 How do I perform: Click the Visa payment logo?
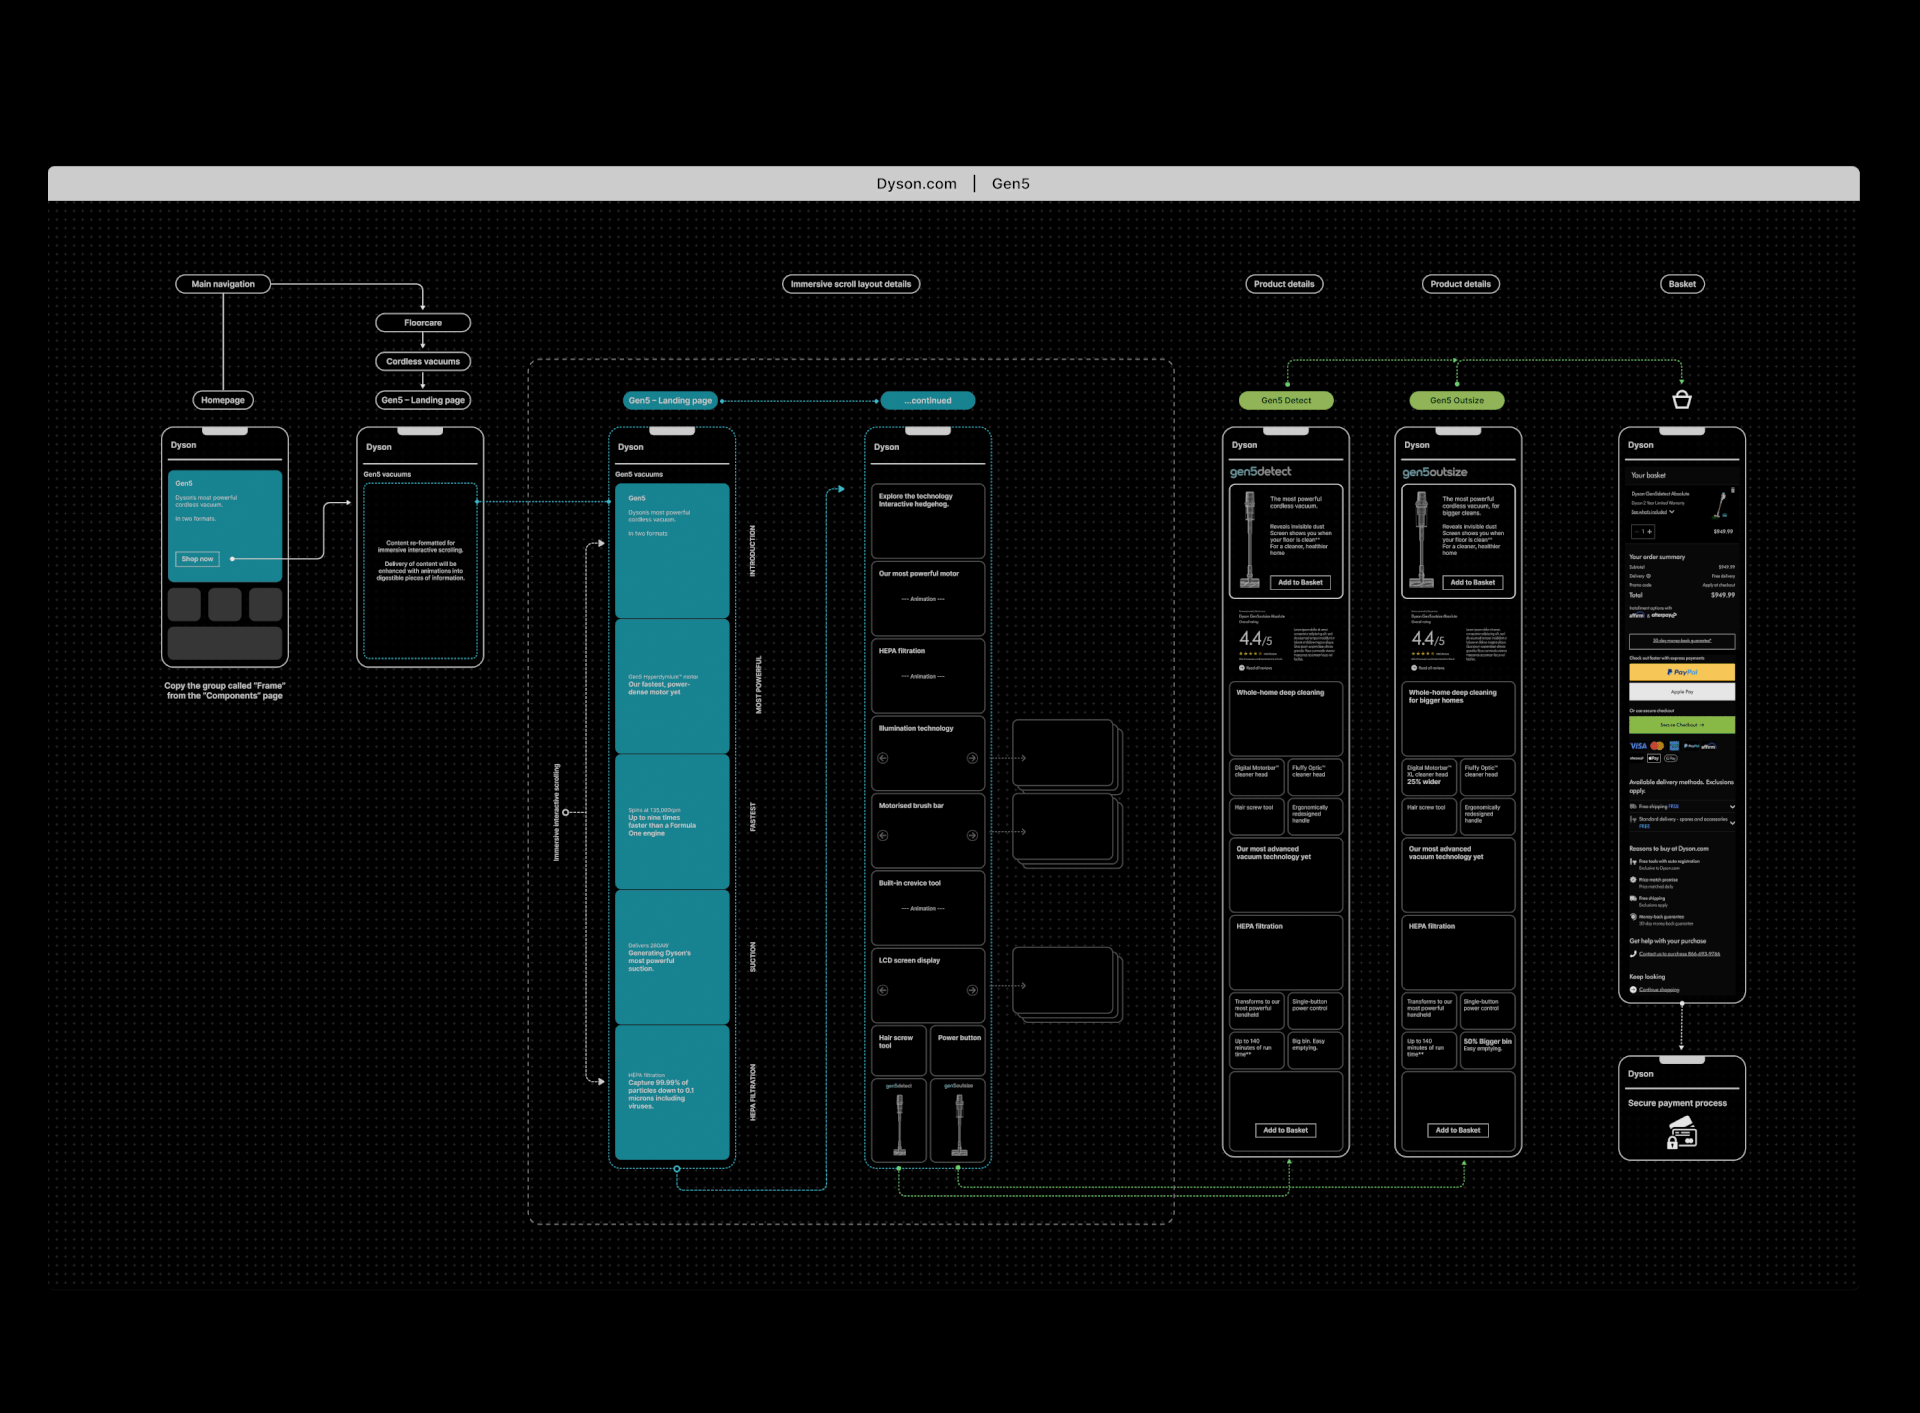click(x=1638, y=746)
